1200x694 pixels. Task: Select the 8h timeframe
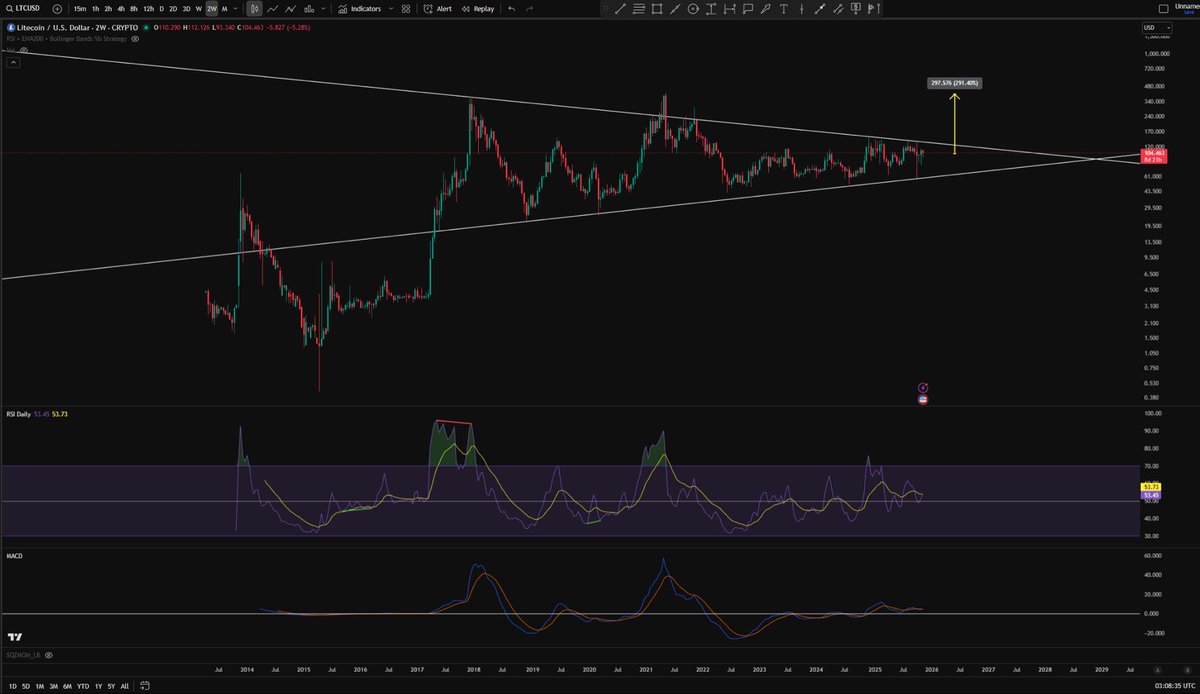click(x=134, y=9)
